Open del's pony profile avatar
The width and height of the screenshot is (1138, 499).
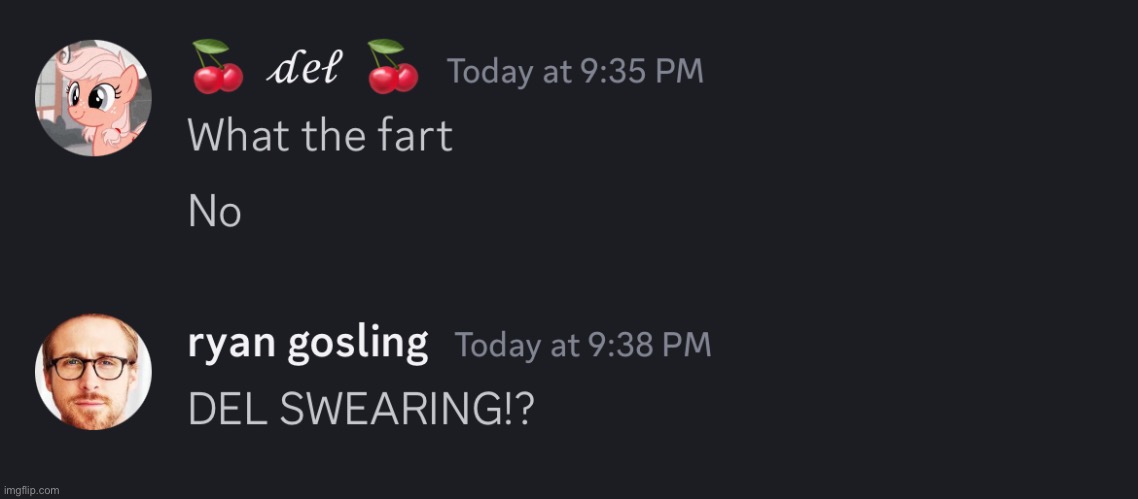(x=93, y=99)
